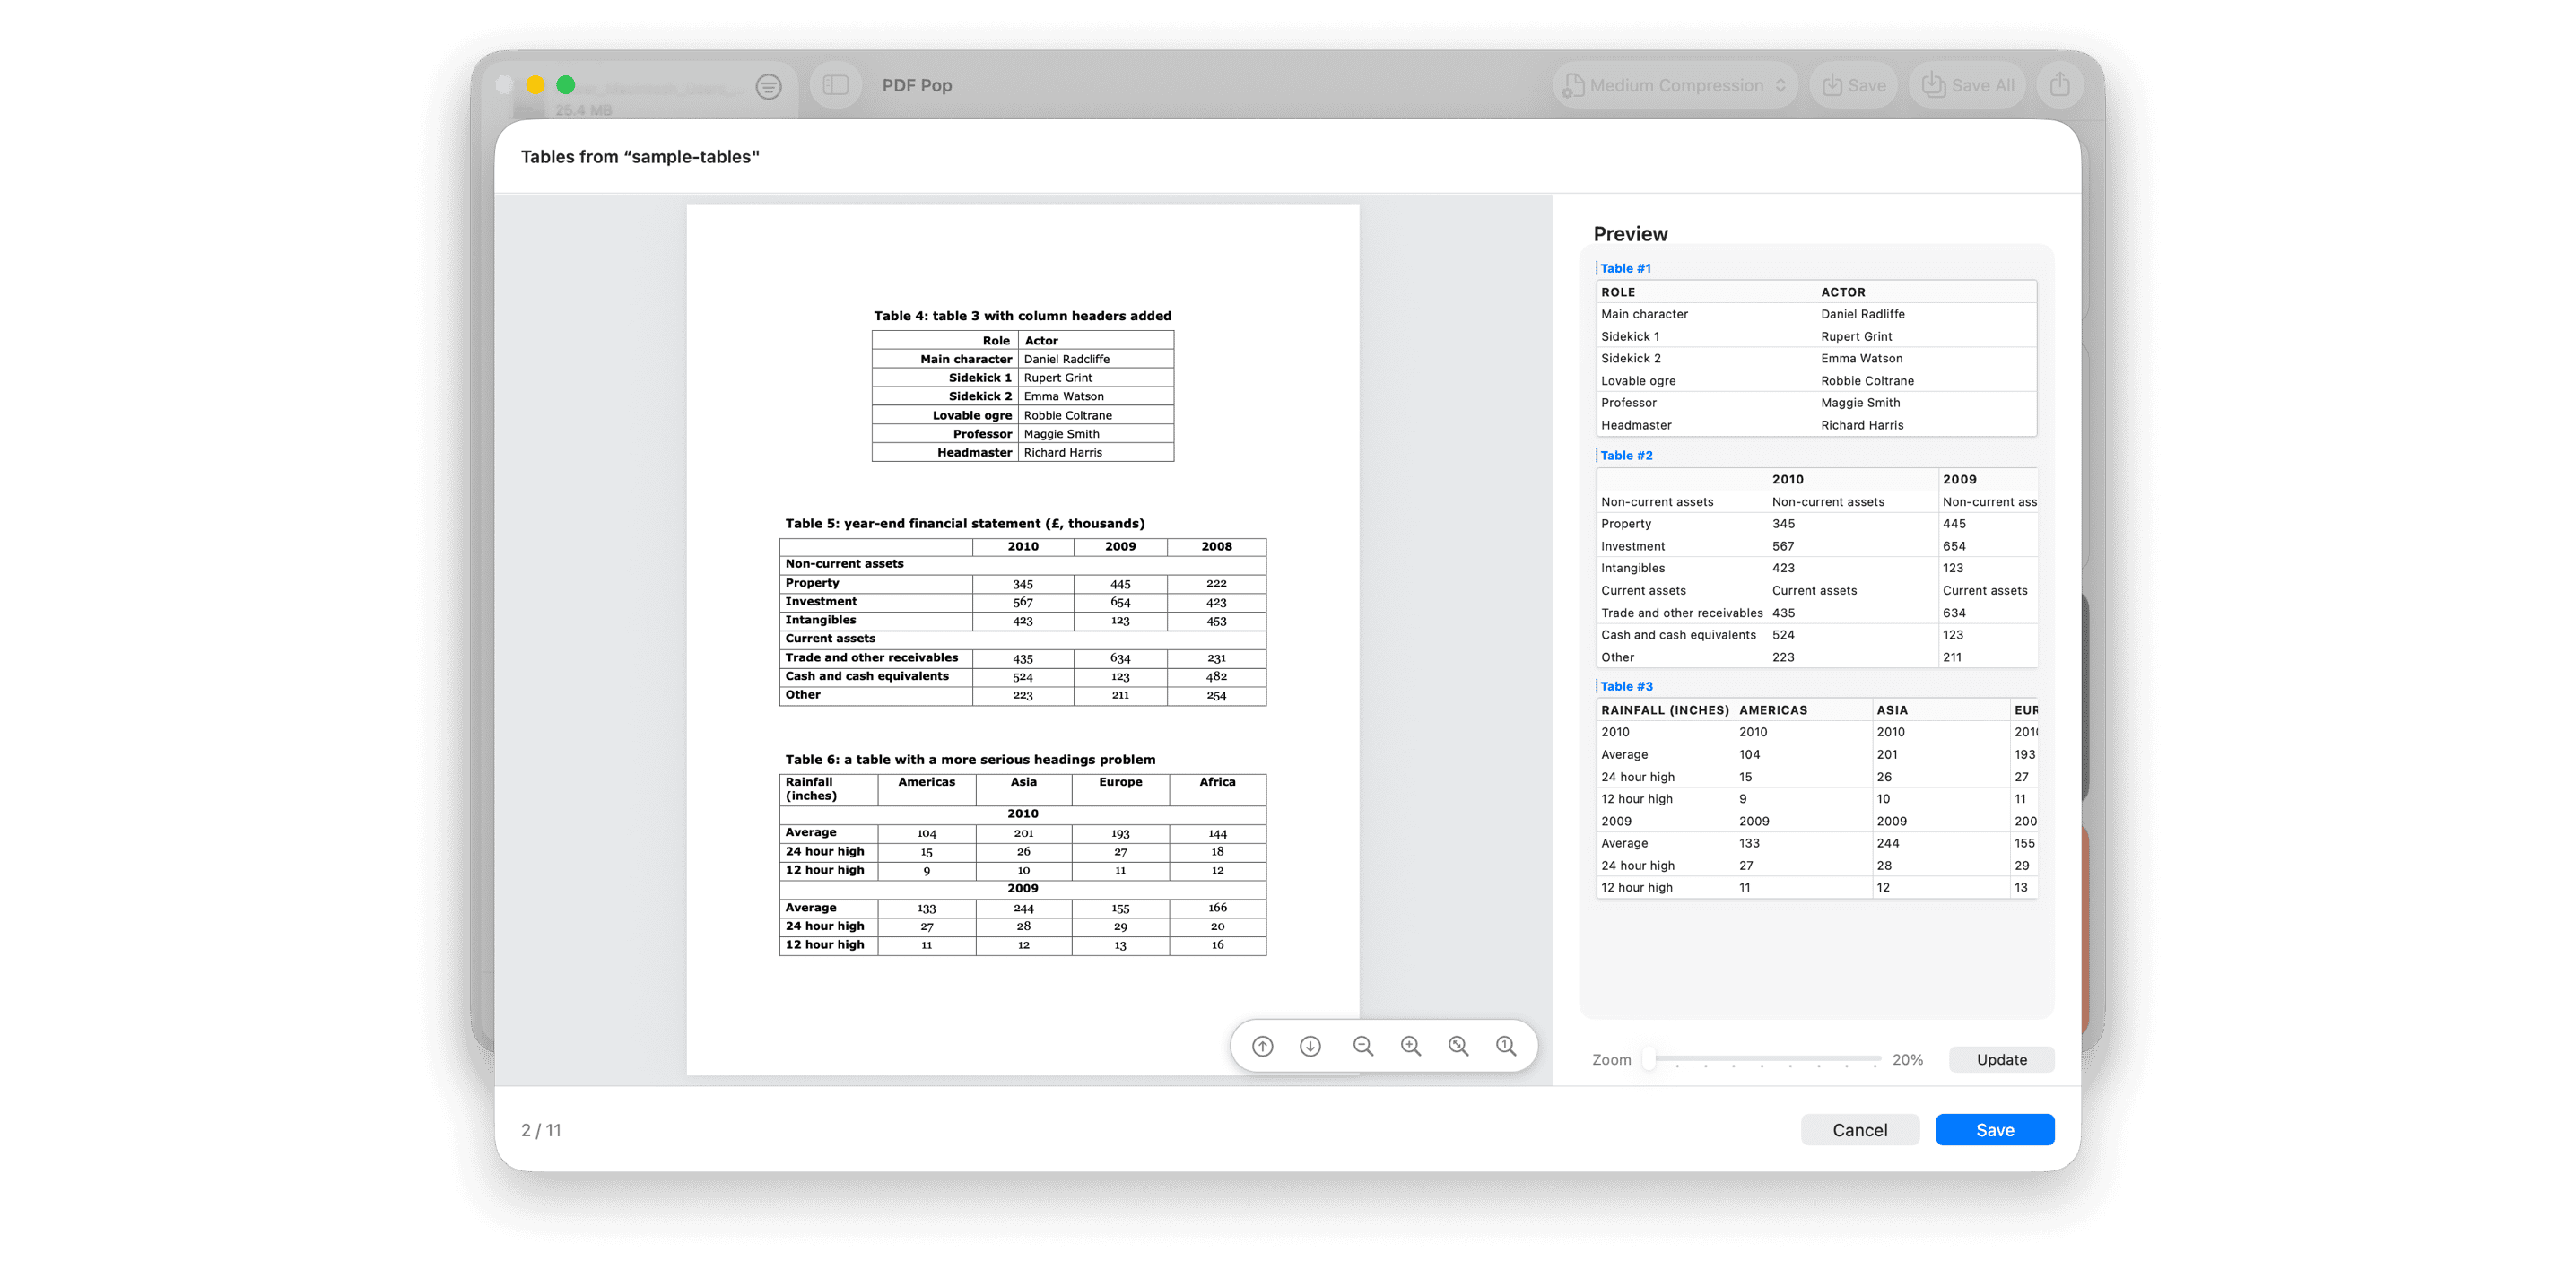2576x1270 pixels.
Task: Click the toolbar Save button
Action: [1854, 86]
